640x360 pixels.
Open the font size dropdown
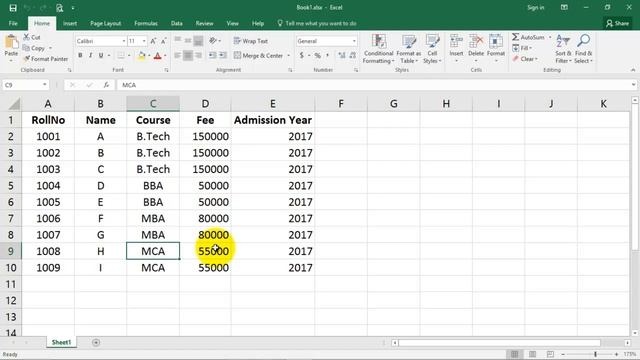[x=144, y=41]
